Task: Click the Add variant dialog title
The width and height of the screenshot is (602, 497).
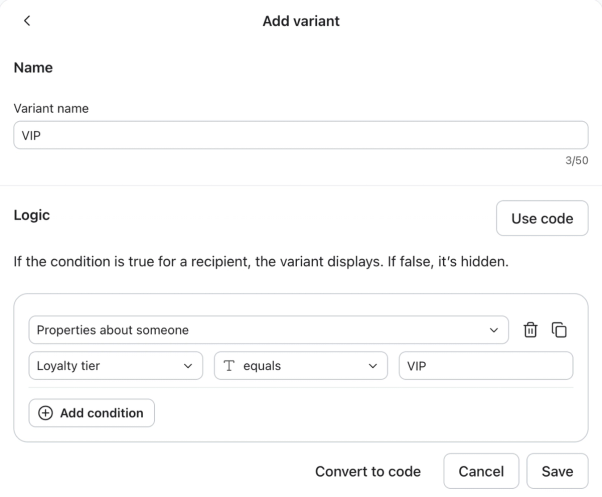Action: tap(301, 21)
